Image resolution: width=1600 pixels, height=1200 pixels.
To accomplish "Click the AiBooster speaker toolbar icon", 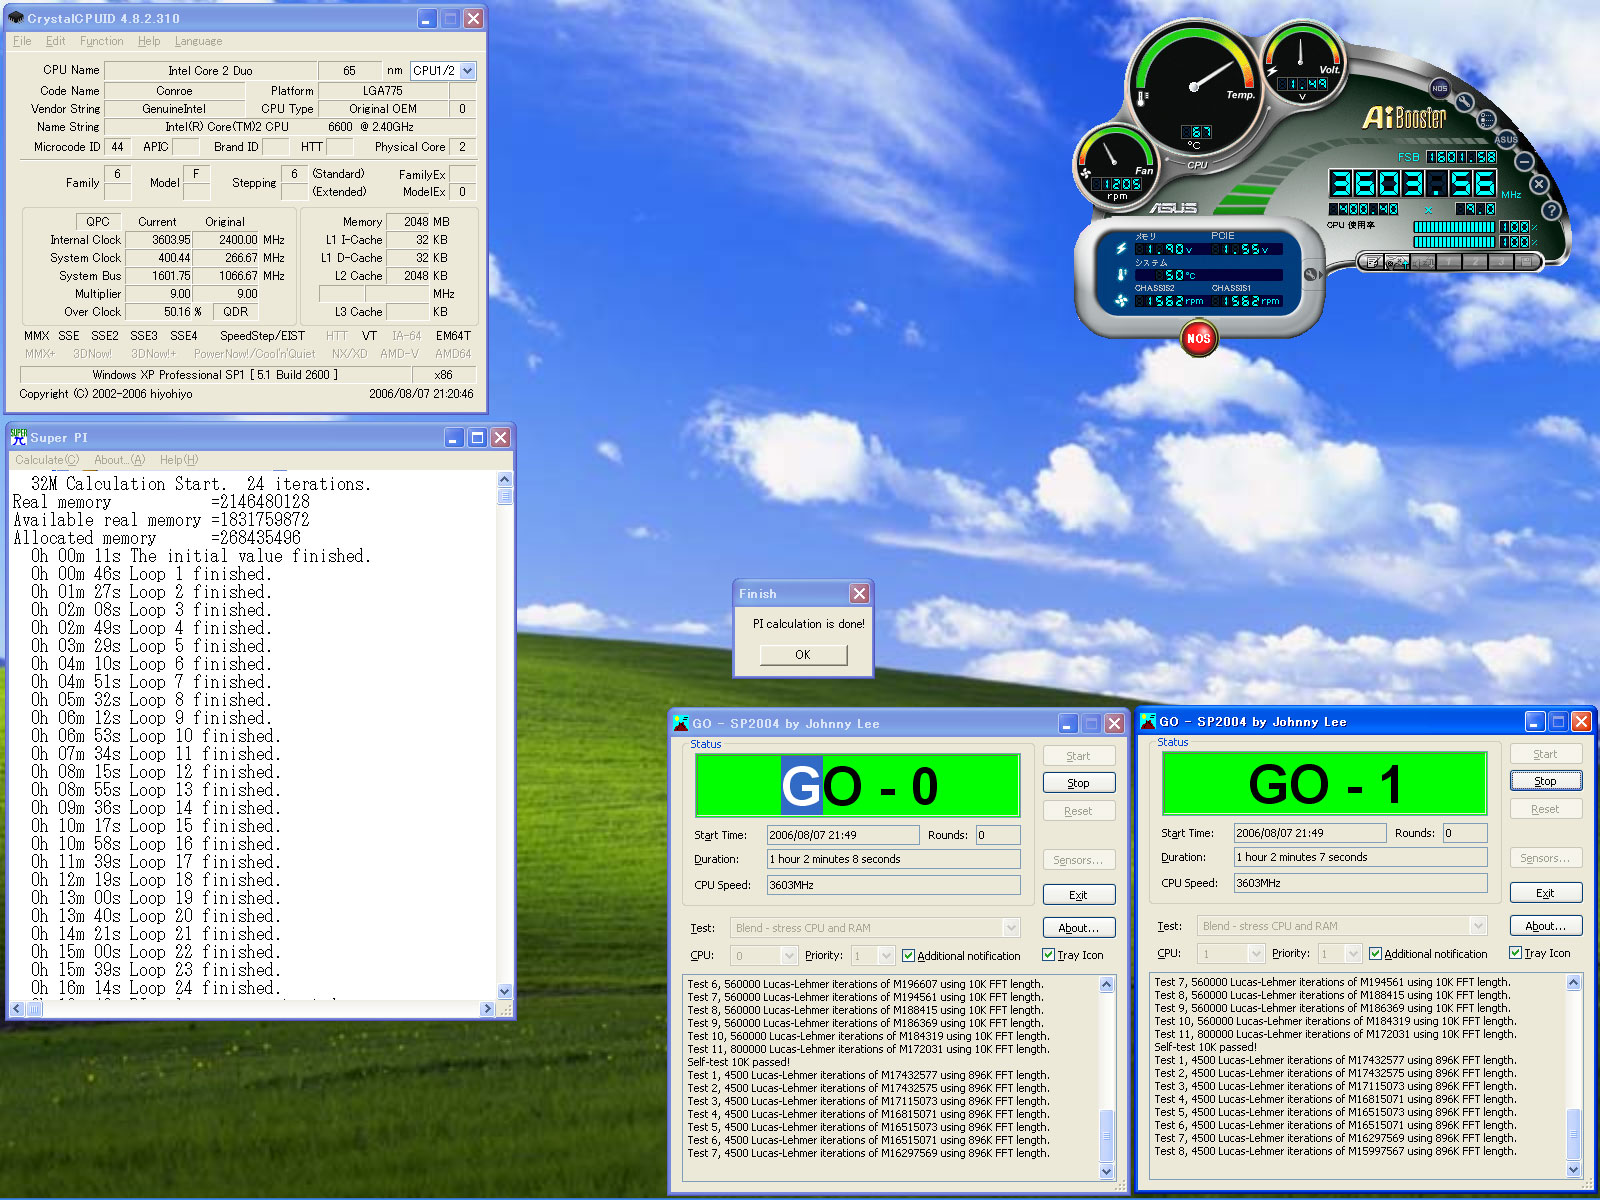I will 1423,261.
